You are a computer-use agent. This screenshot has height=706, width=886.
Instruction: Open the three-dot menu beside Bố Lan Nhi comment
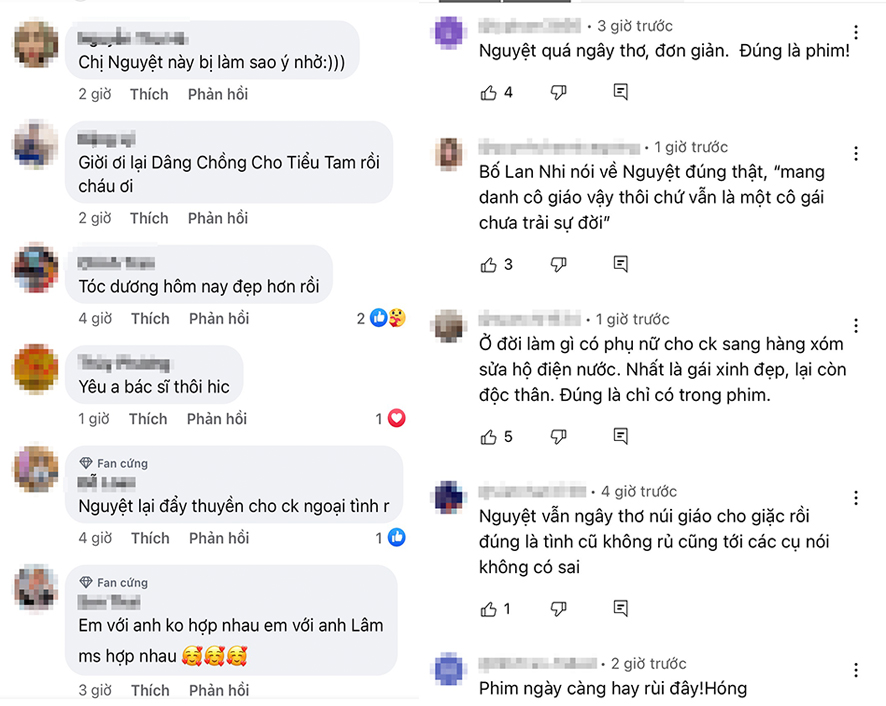point(855,153)
